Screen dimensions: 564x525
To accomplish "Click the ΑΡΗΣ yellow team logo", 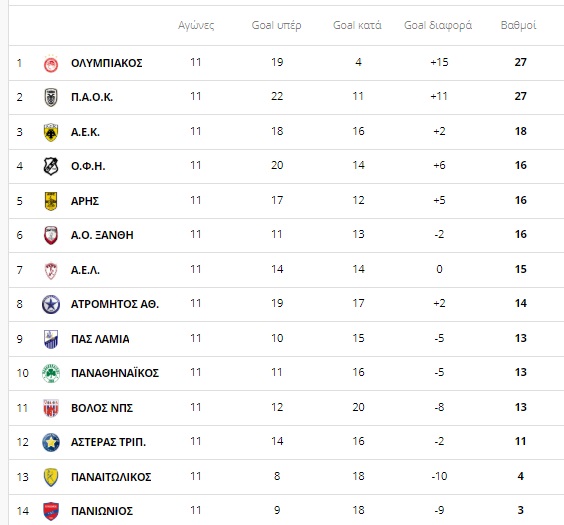I will 51,201.
